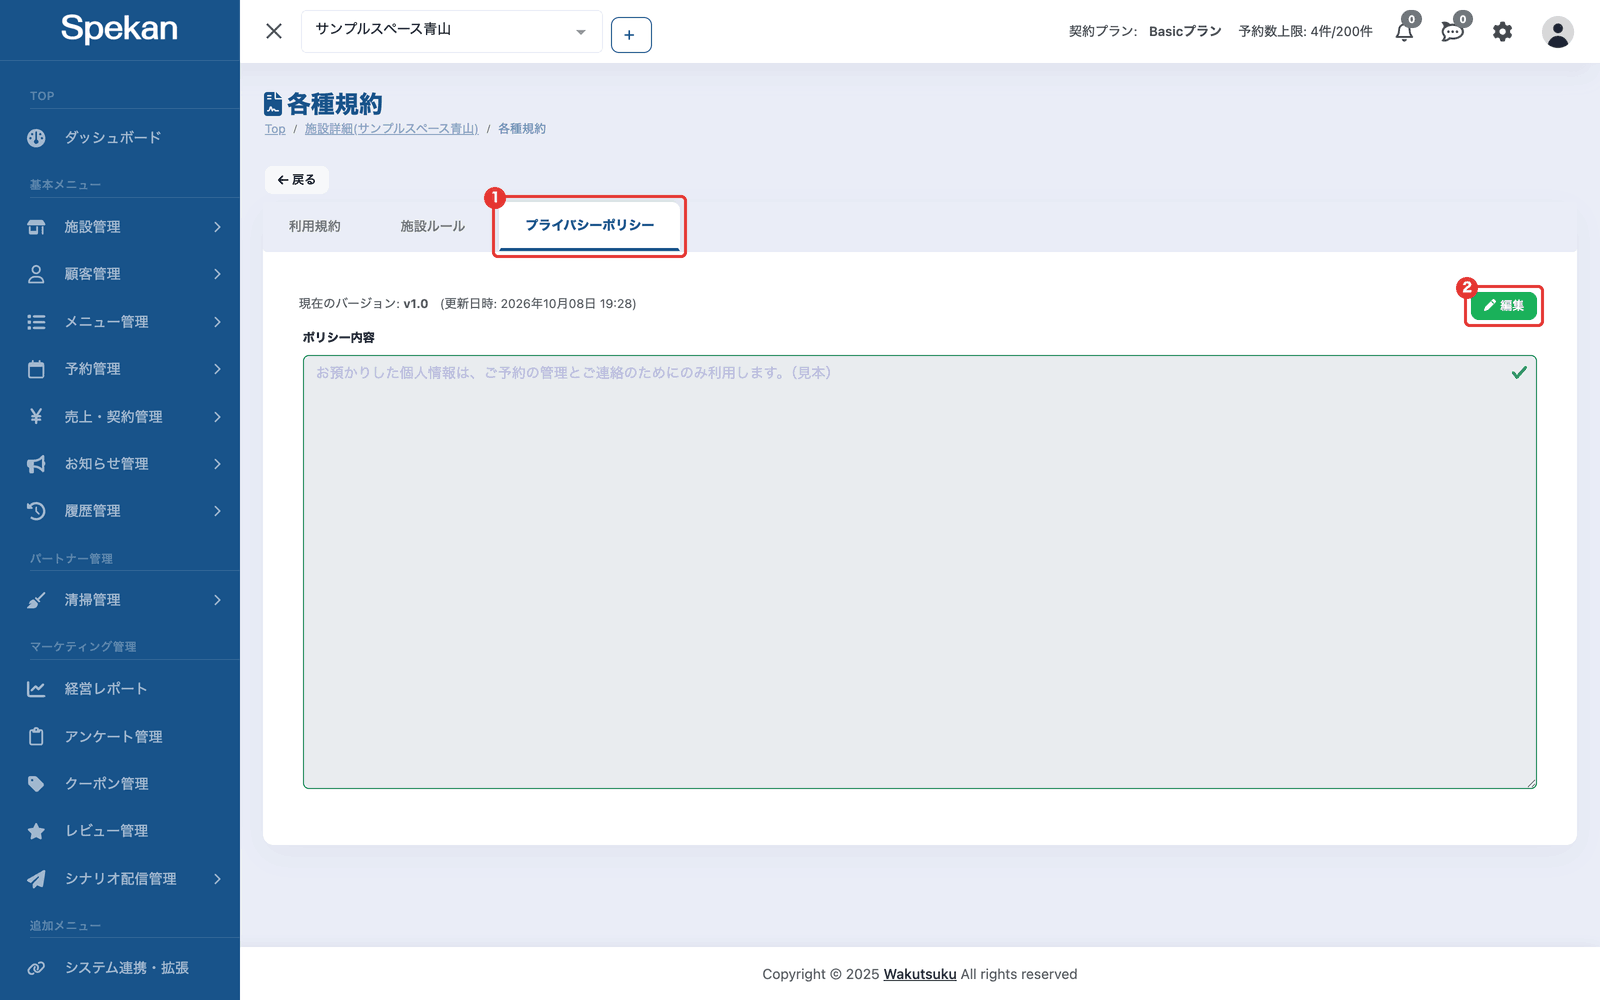
Task: Expand the 清掃管理 submenu chevron
Action: tap(217, 600)
